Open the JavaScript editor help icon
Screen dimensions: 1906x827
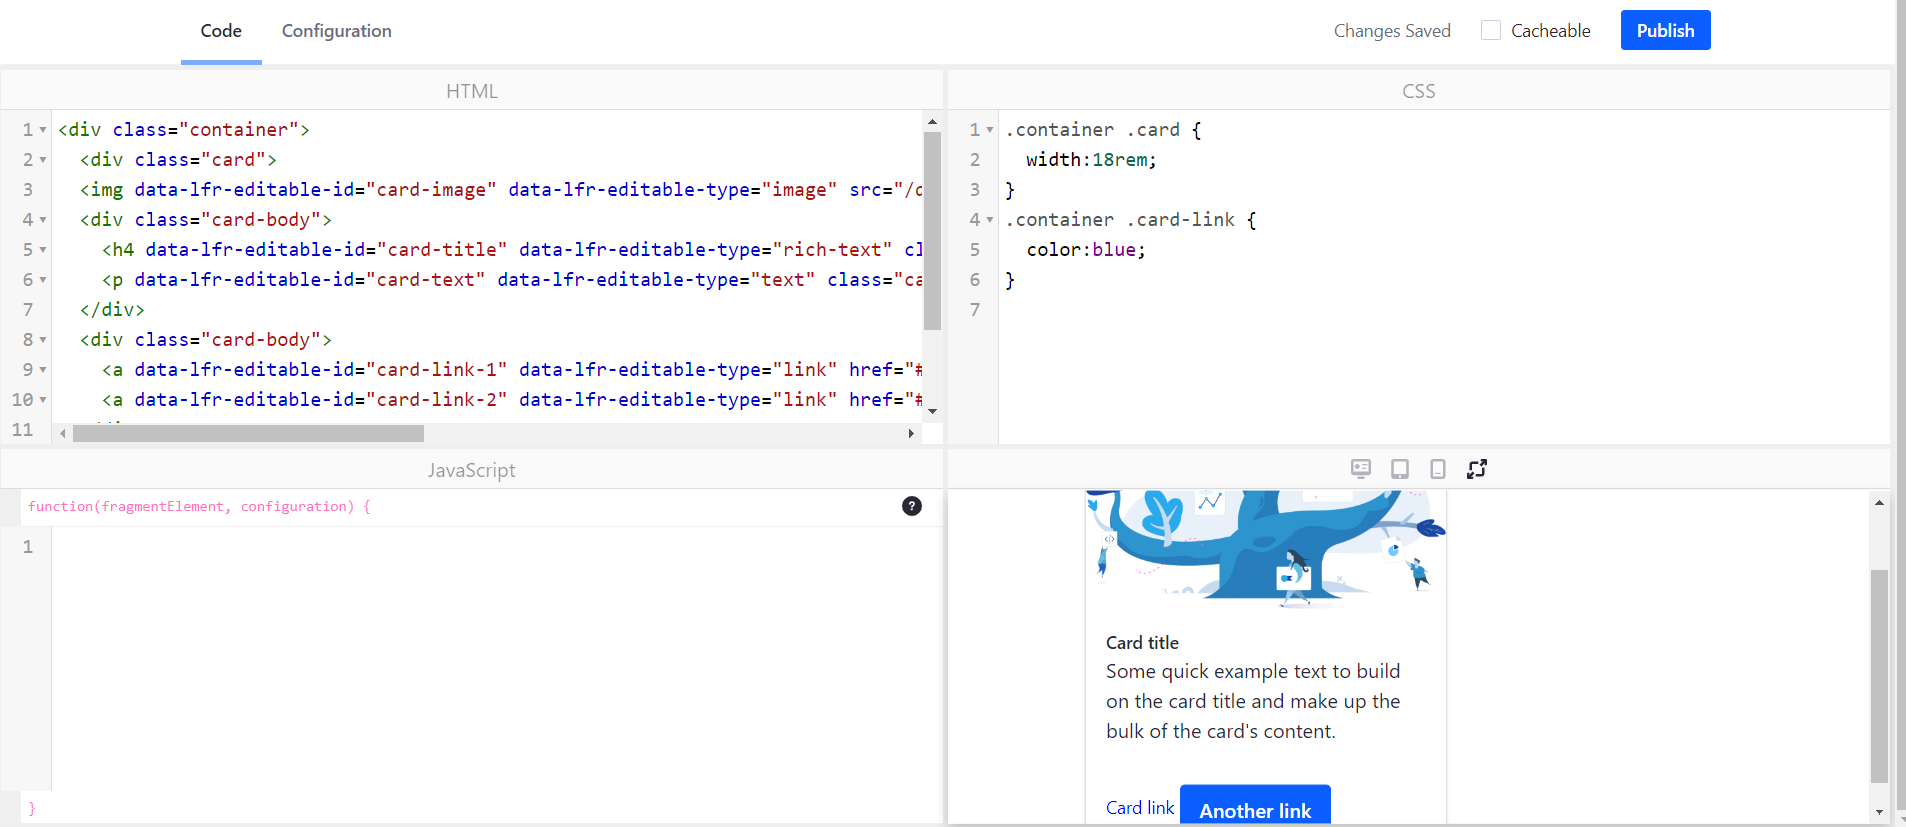pos(912,506)
